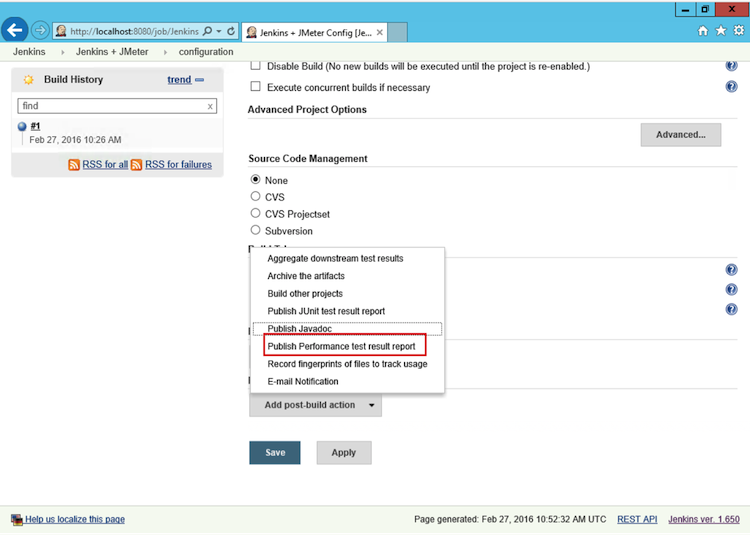
Task: Click the browser back arrow button
Action: (15, 31)
